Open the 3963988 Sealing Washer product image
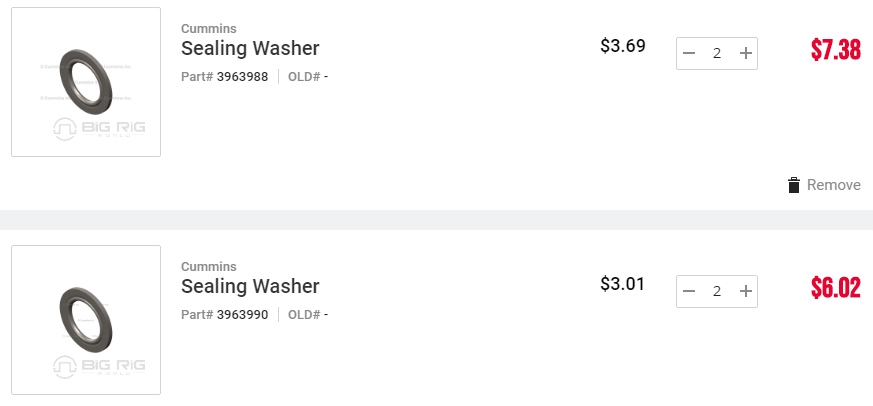The height and width of the screenshot is (406, 873). [86, 82]
